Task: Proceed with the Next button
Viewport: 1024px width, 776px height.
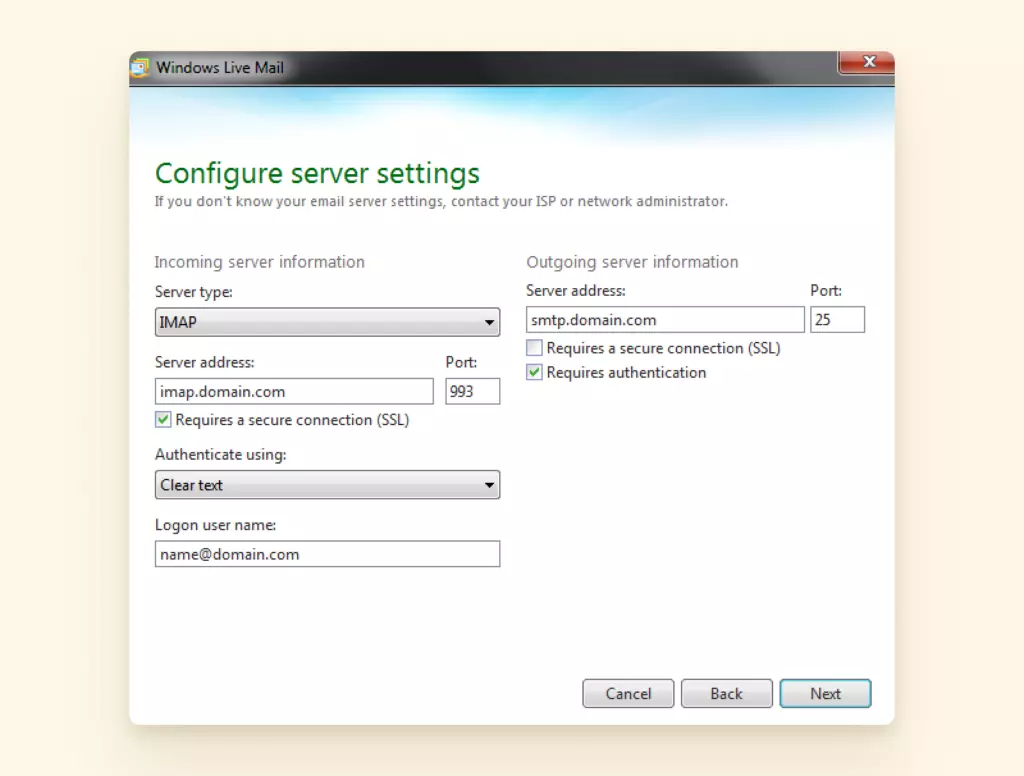Action: 825,694
